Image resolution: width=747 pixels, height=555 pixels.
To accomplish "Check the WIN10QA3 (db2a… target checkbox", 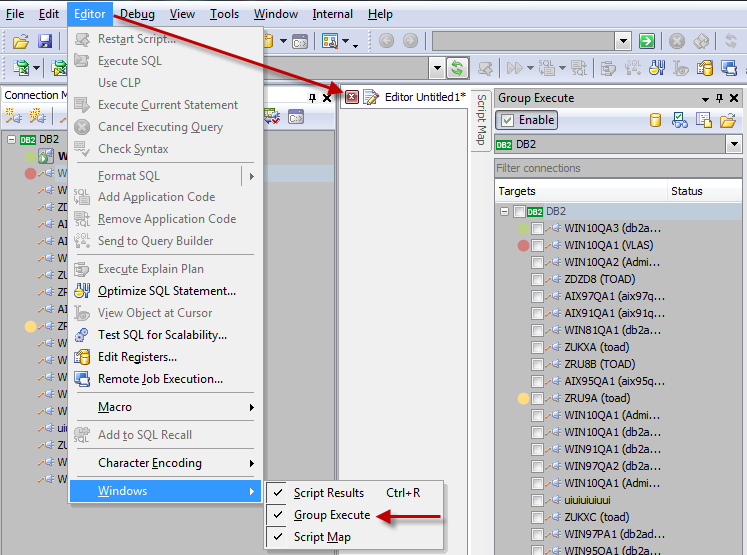I will pyautogui.click(x=537, y=228).
